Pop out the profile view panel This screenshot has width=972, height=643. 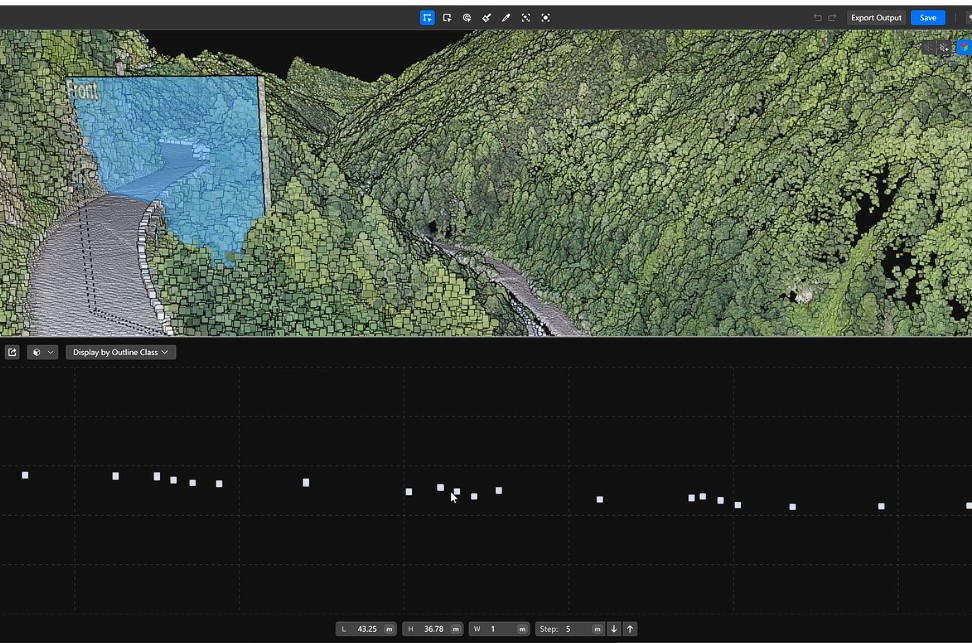coord(12,352)
